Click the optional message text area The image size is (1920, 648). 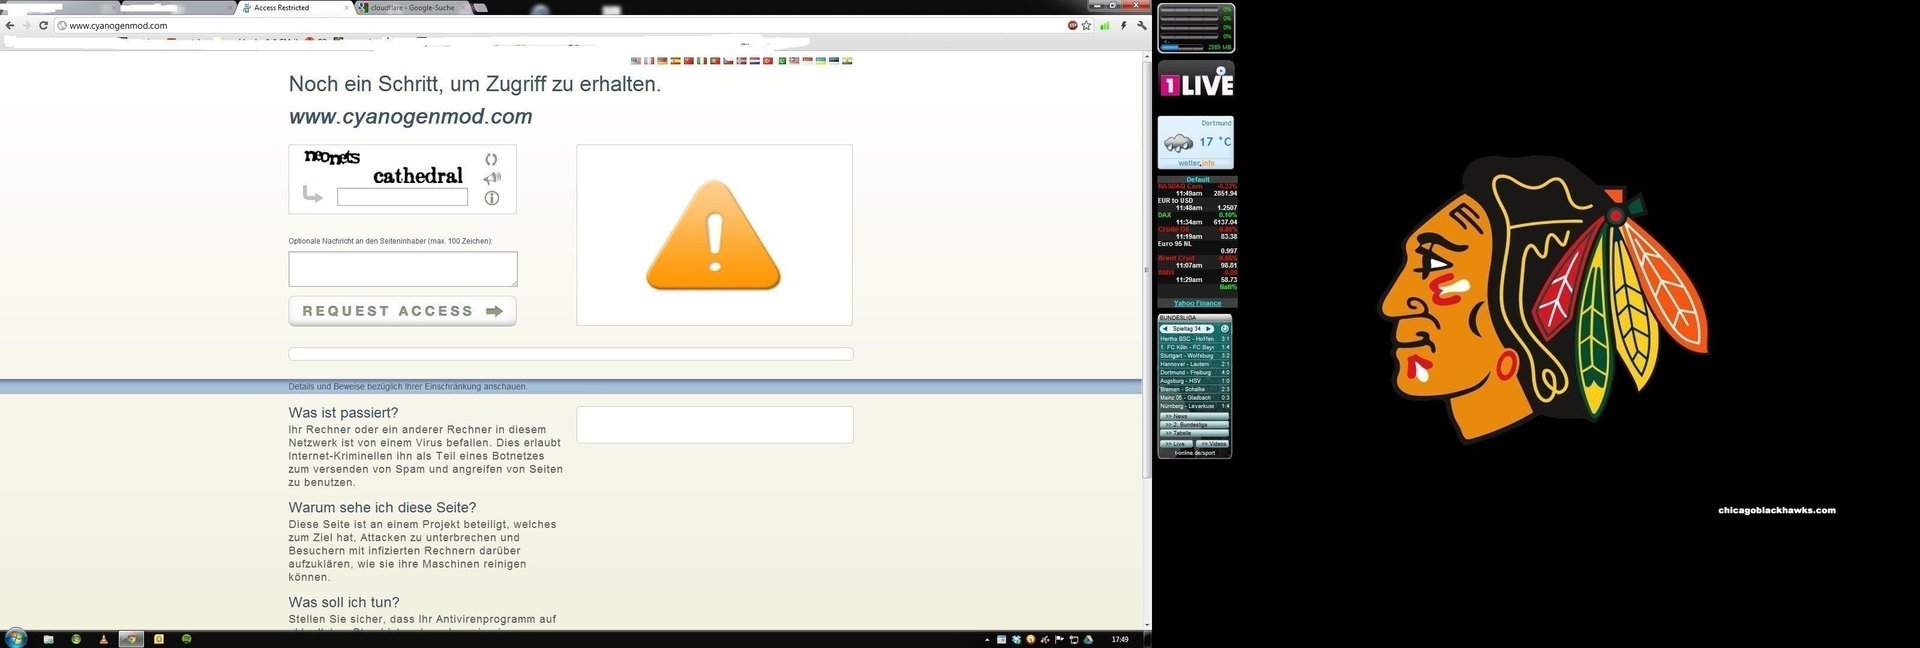(403, 269)
